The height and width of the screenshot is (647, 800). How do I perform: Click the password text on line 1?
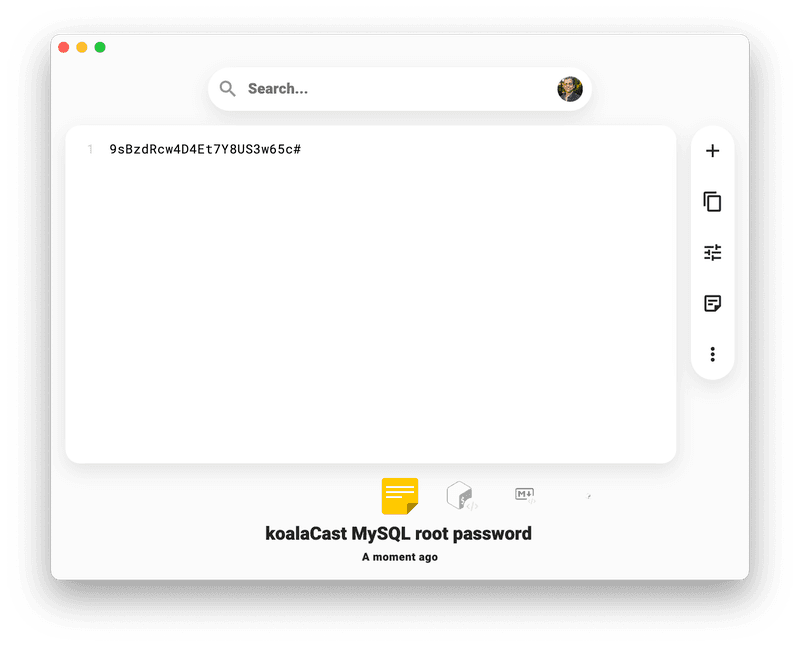tap(205, 149)
